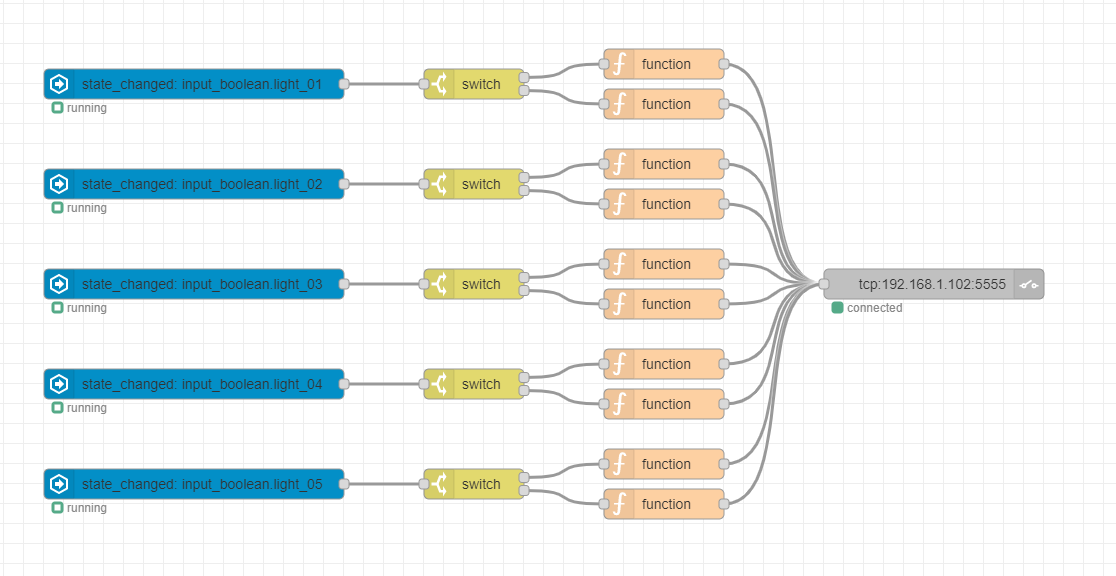Click the output port of the light_04 state_changed node
The width and height of the screenshot is (1116, 576).
344,384
